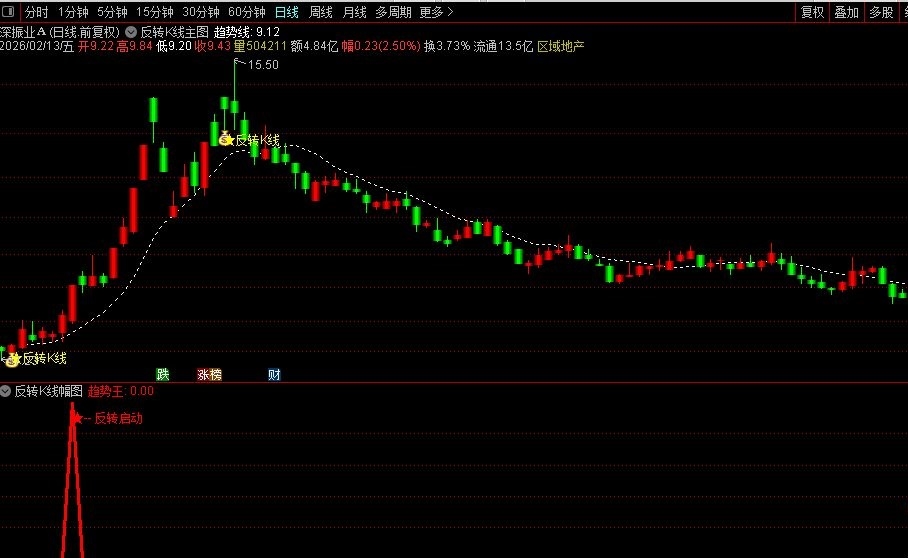Click the 2026/02/13/五 date text
Screen dimensions: 908x558
coord(37,46)
